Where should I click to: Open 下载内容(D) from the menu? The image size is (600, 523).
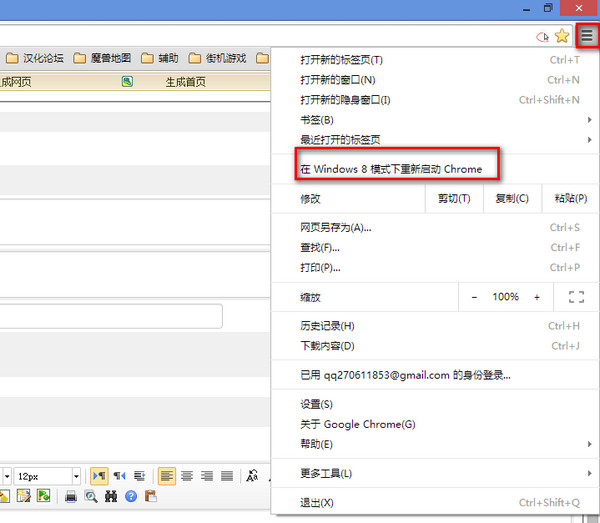[435, 346]
